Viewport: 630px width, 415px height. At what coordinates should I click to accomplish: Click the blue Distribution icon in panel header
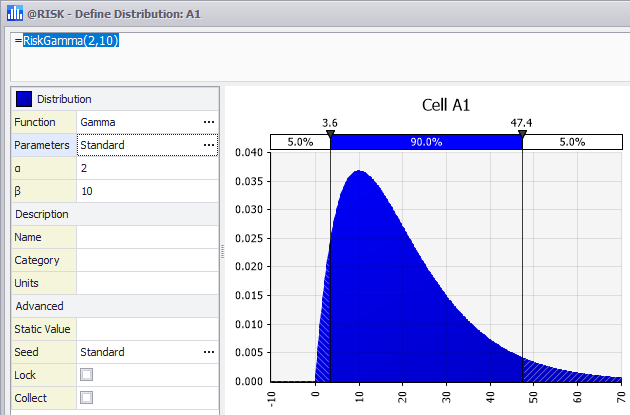[x=24, y=99]
